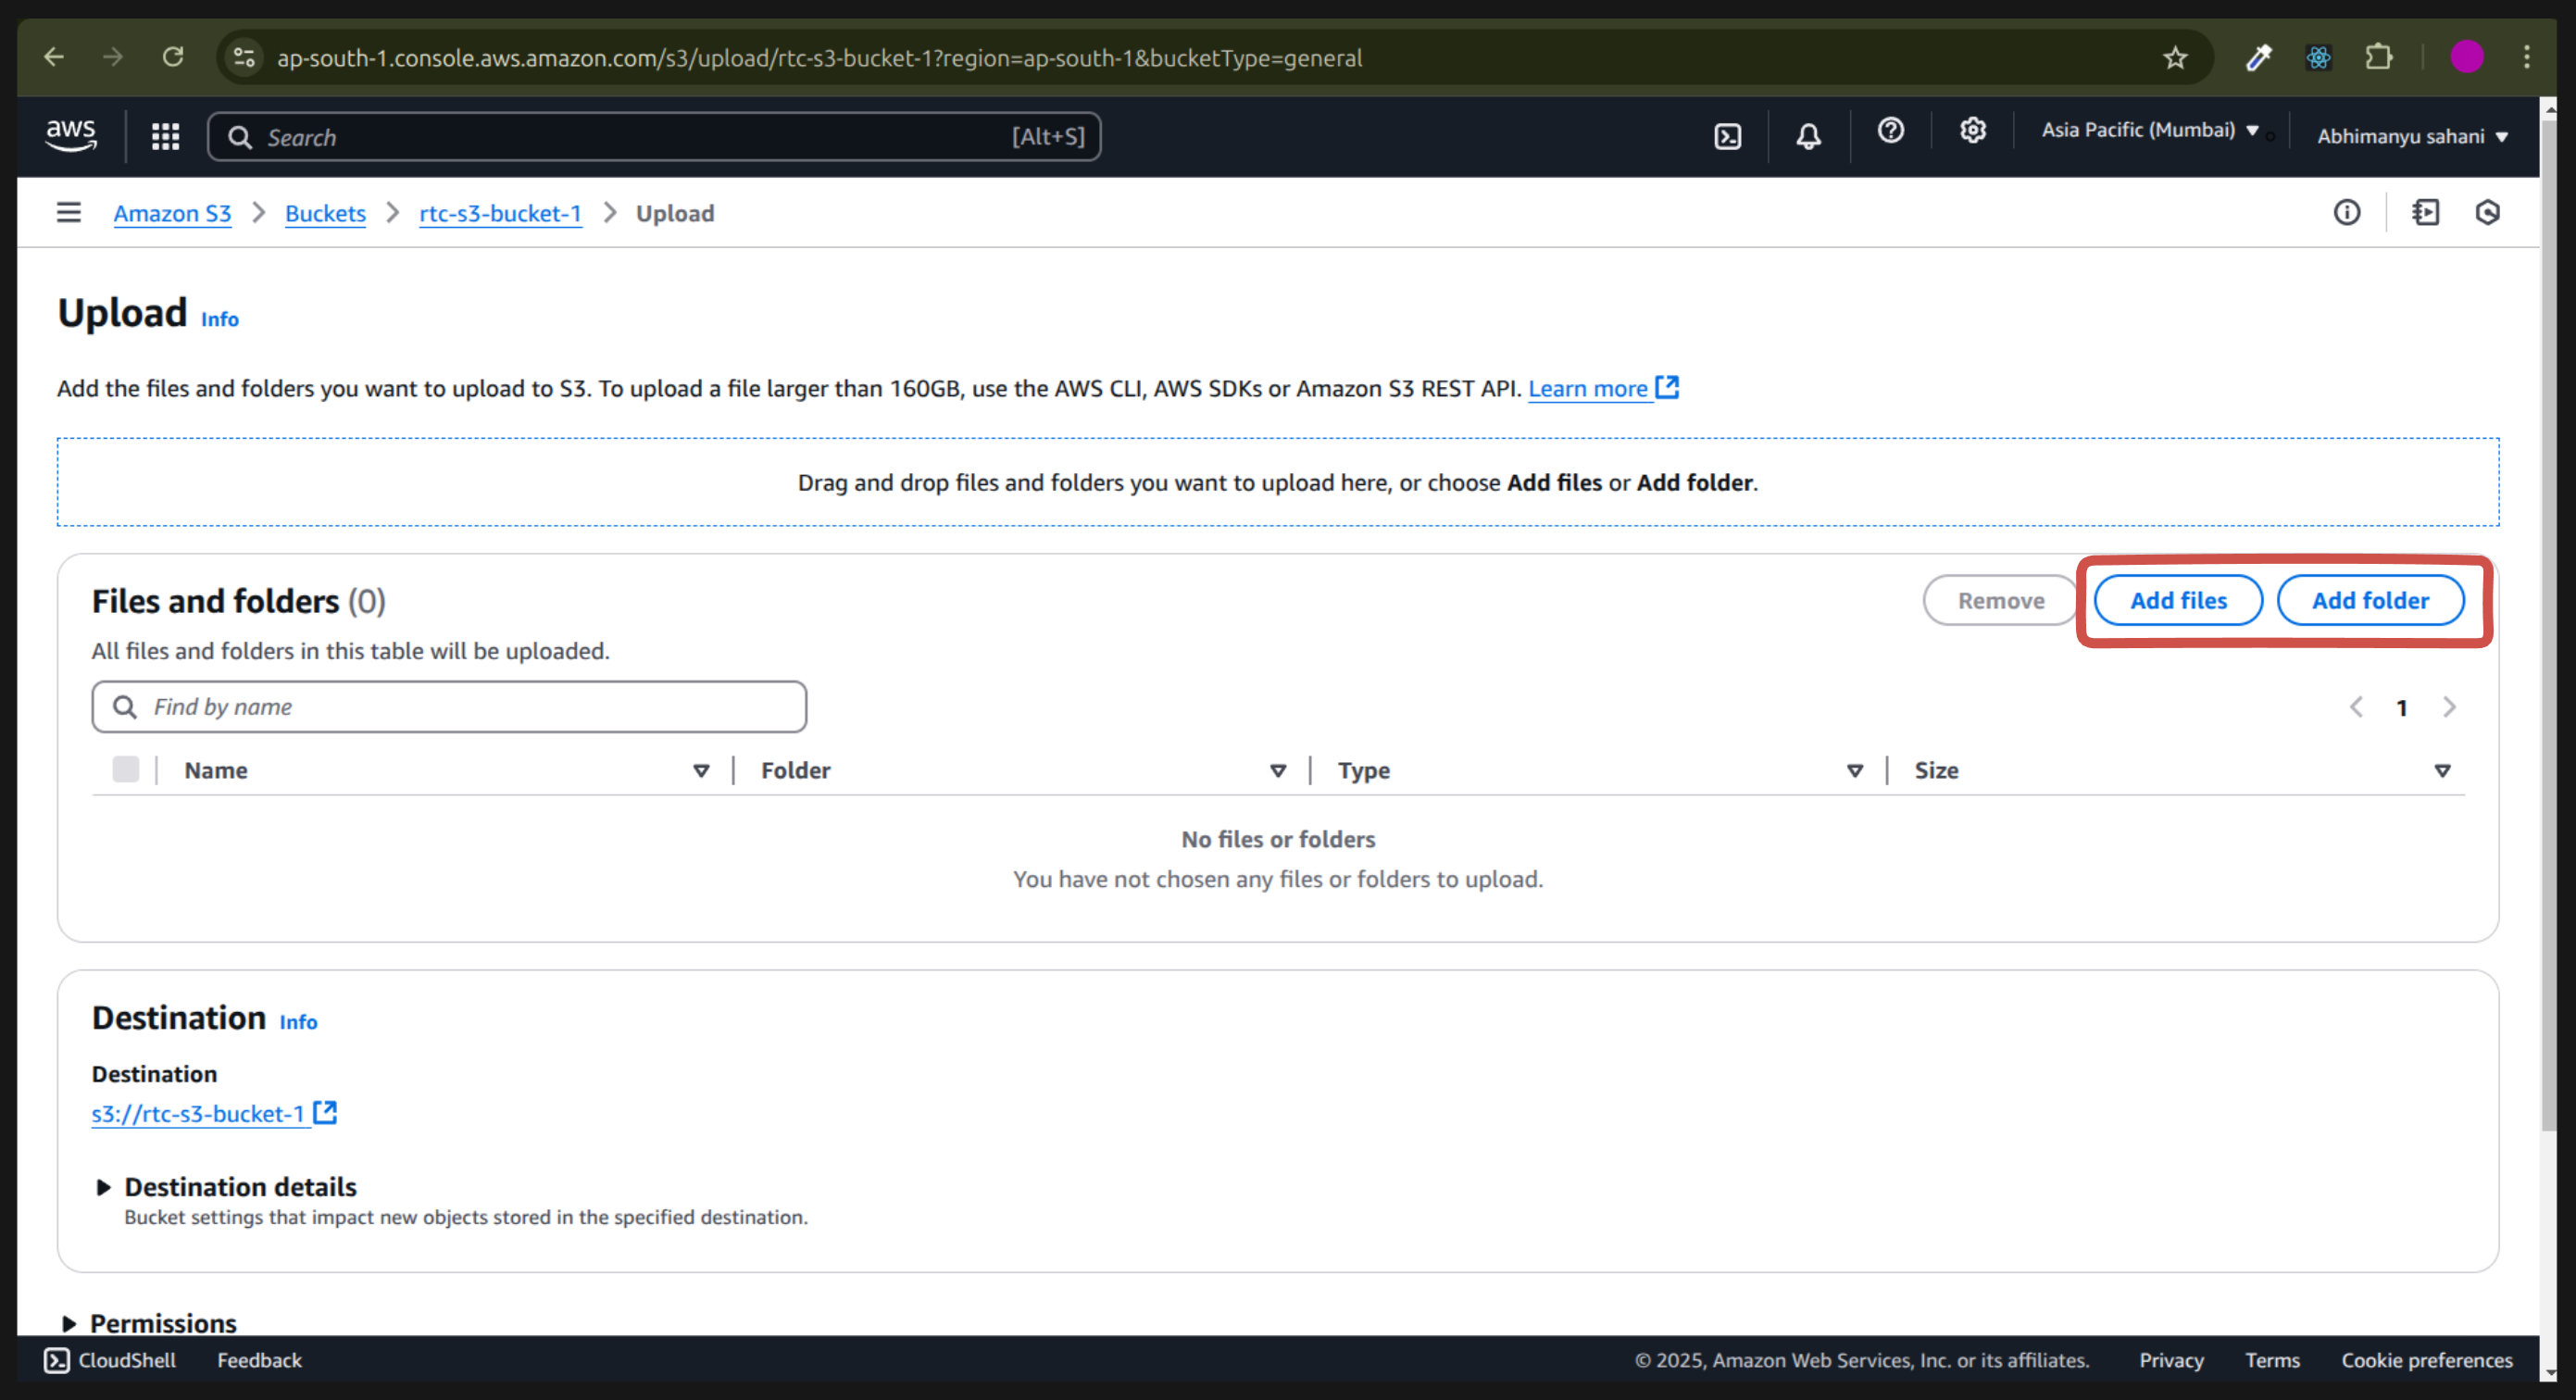Click Find by name filter field
The height and width of the screenshot is (1400, 2576).
point(449,707)
